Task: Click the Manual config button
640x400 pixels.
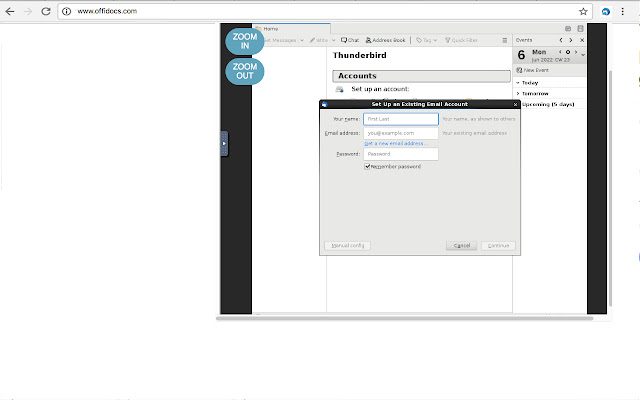Action: [x=347, y=246]
